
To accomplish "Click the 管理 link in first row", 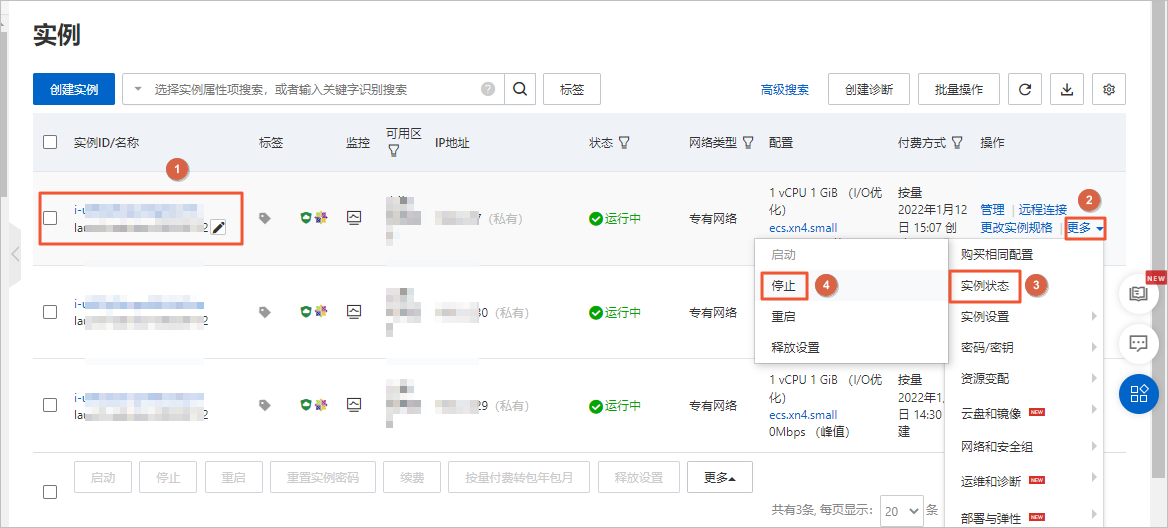I will [992, 209].
